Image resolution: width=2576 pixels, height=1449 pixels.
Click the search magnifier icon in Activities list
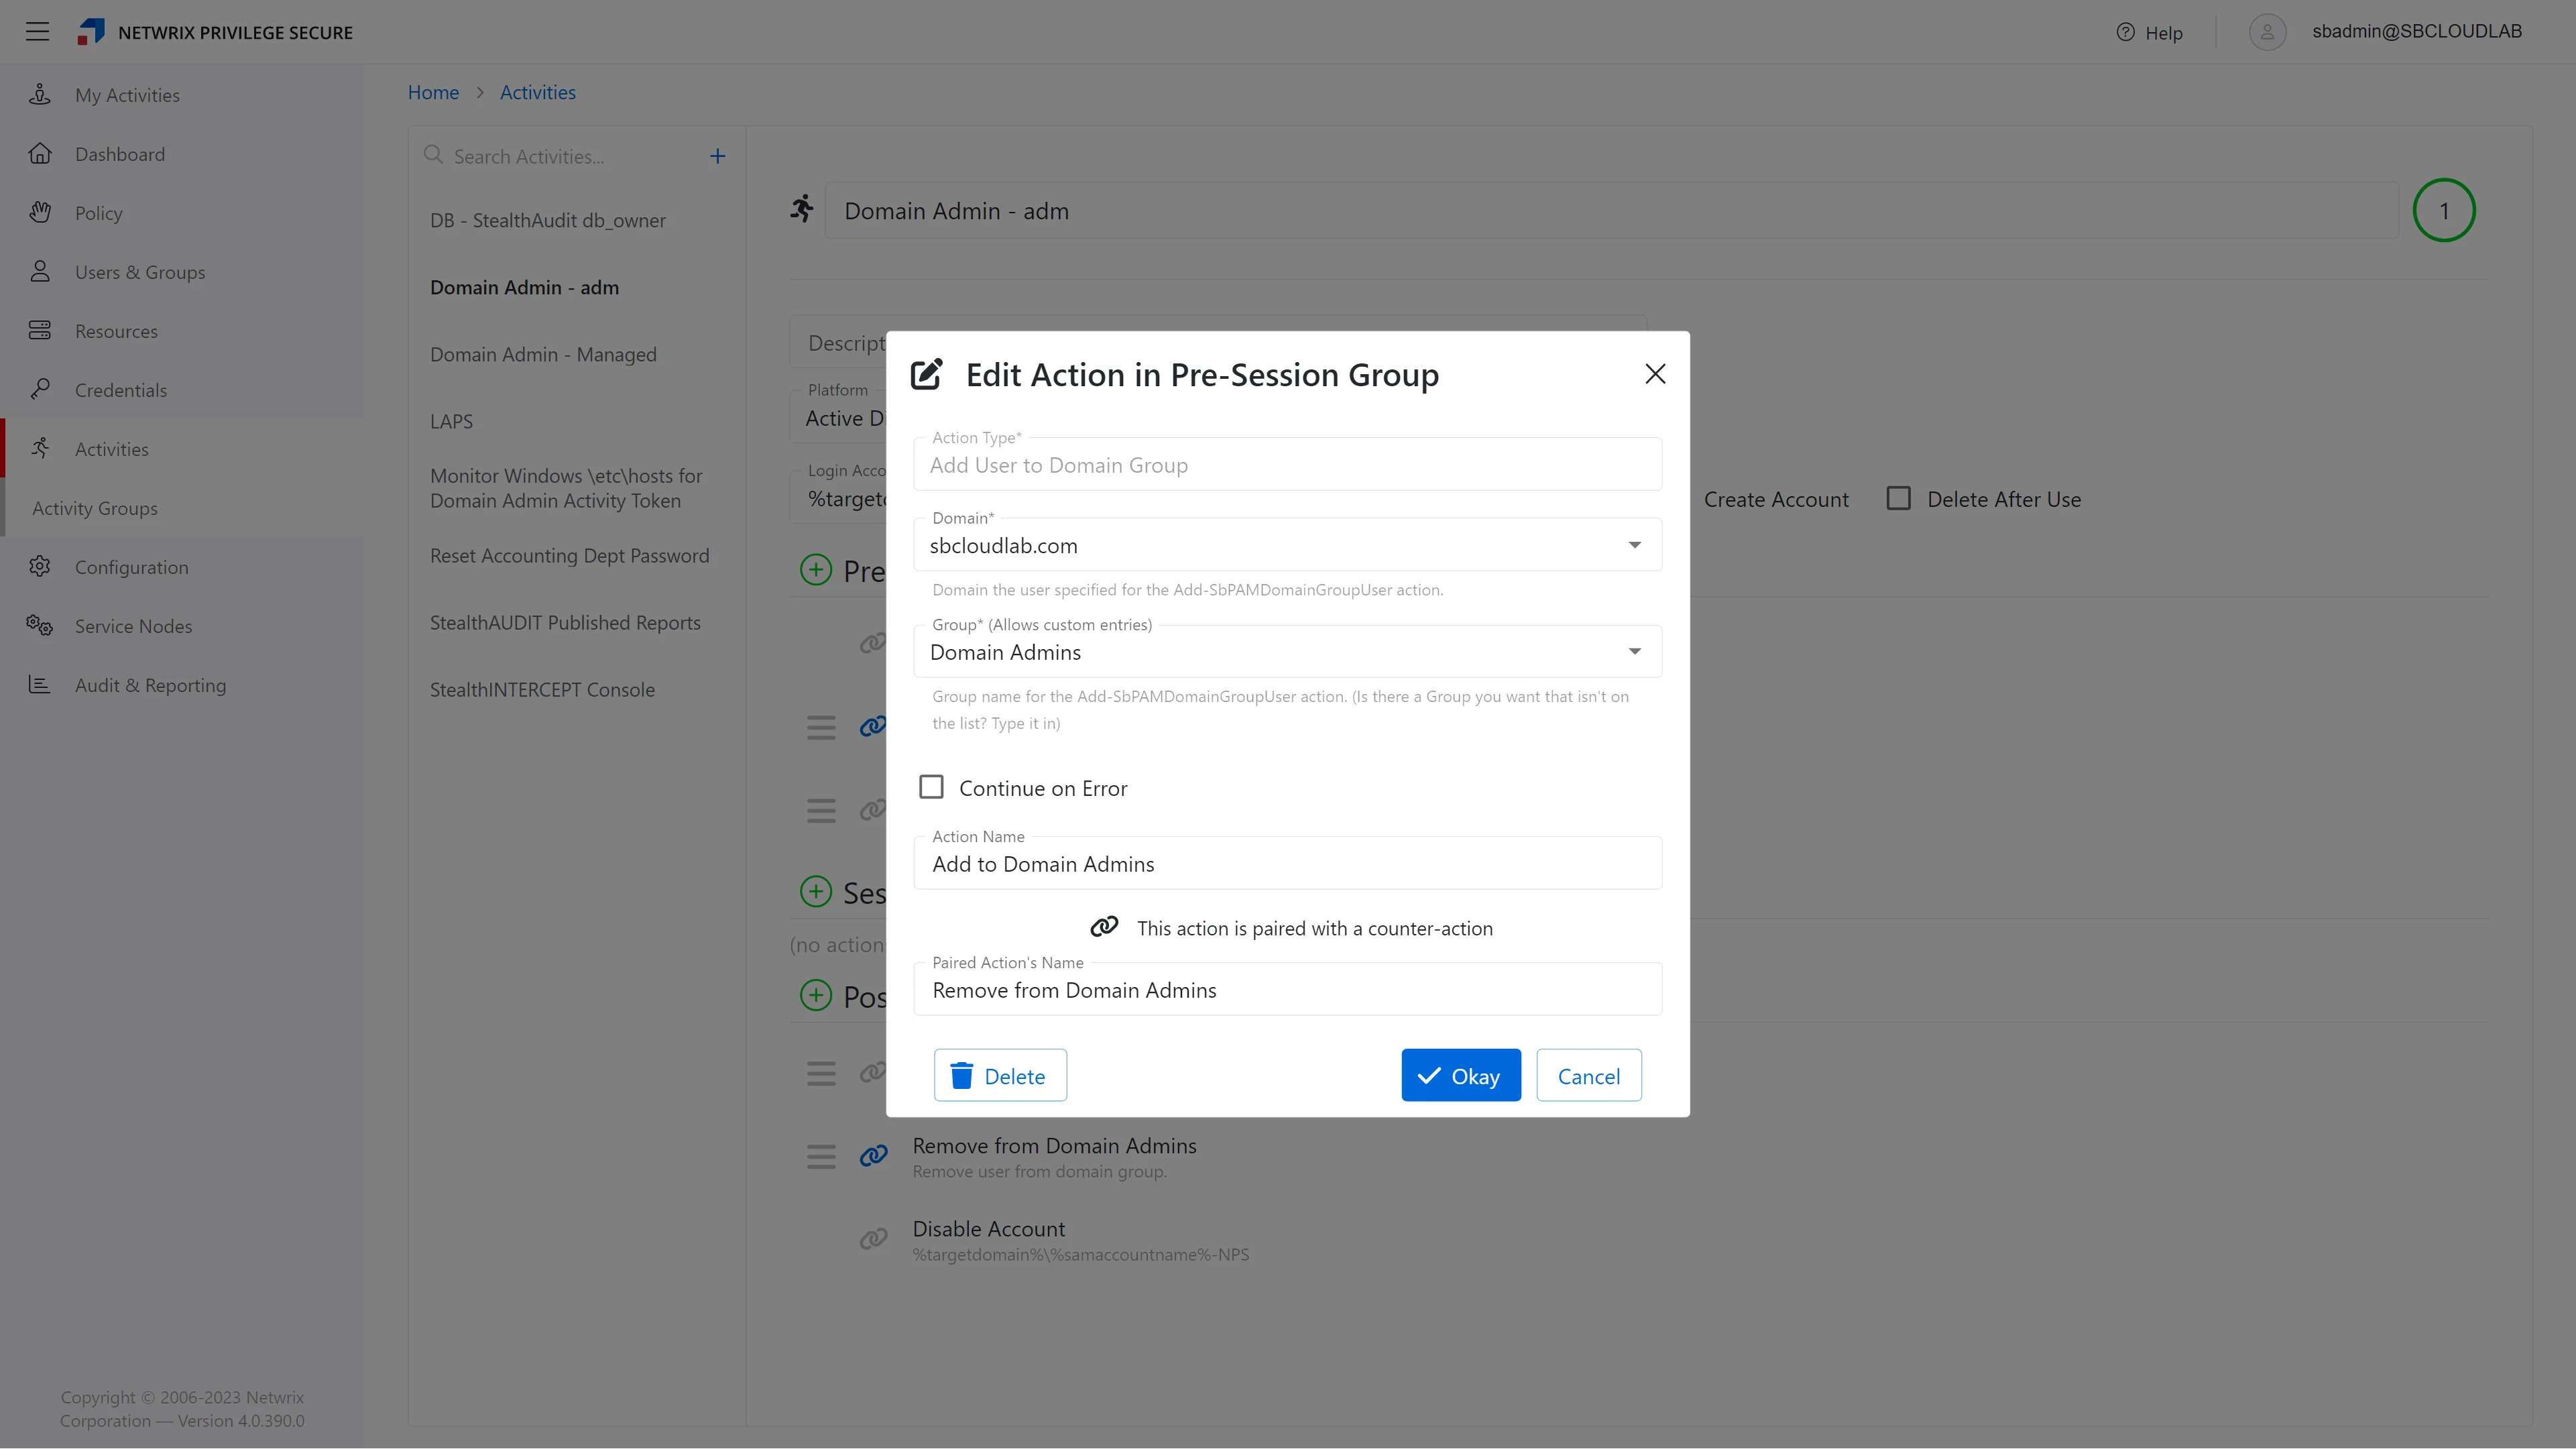(433, 155)
